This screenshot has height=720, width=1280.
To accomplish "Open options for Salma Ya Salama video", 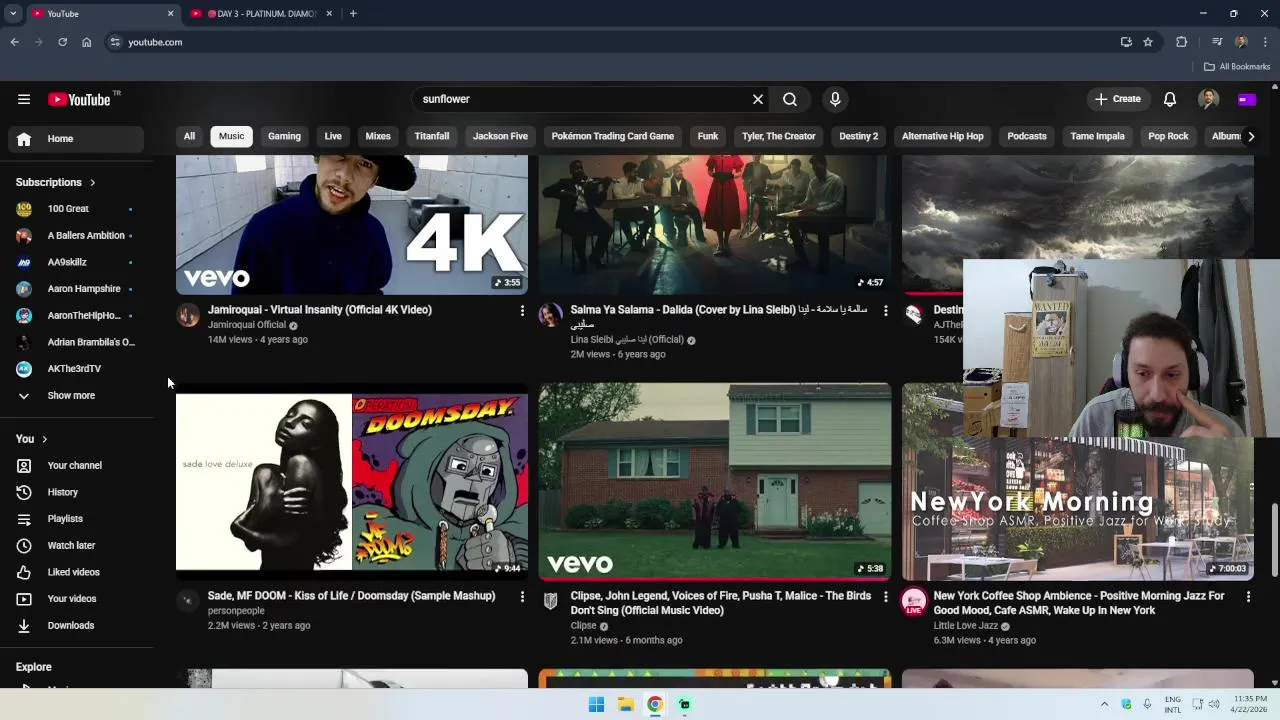I will (885, 311).
